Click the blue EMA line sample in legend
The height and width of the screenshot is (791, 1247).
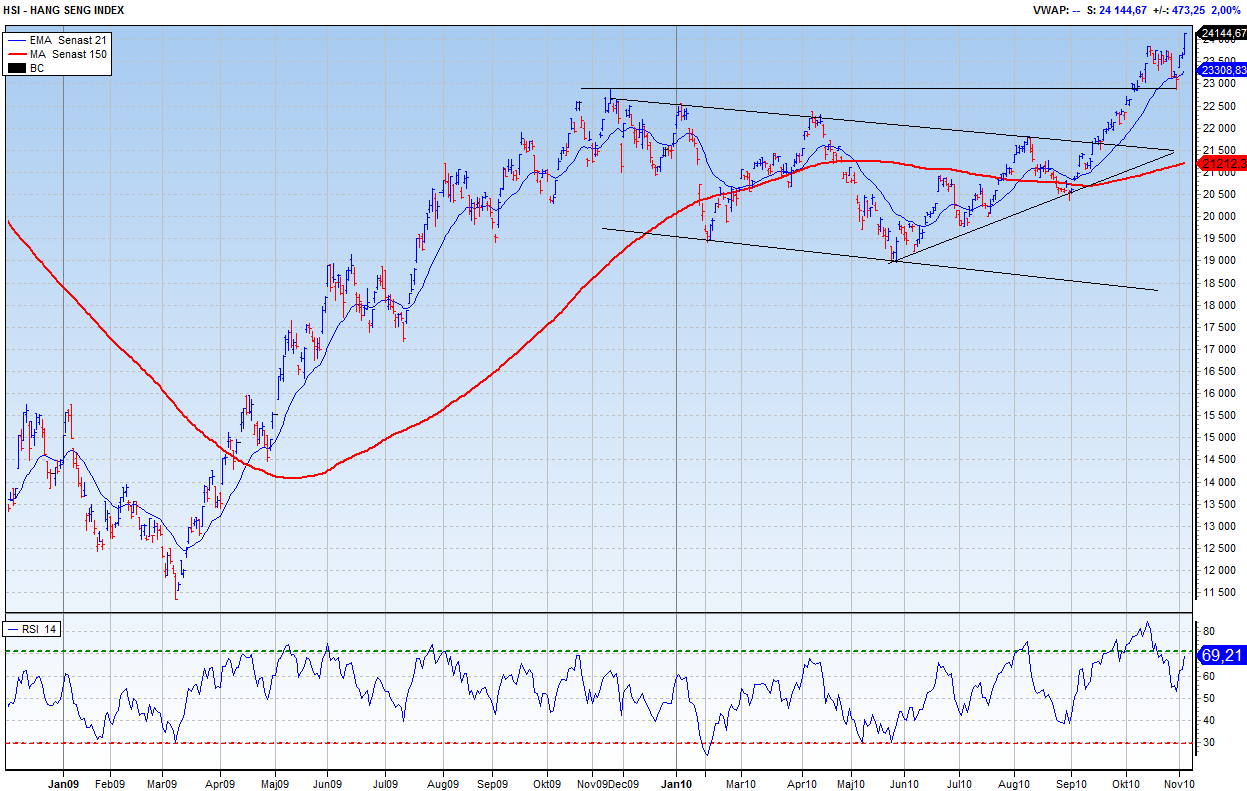click(17, 39)
